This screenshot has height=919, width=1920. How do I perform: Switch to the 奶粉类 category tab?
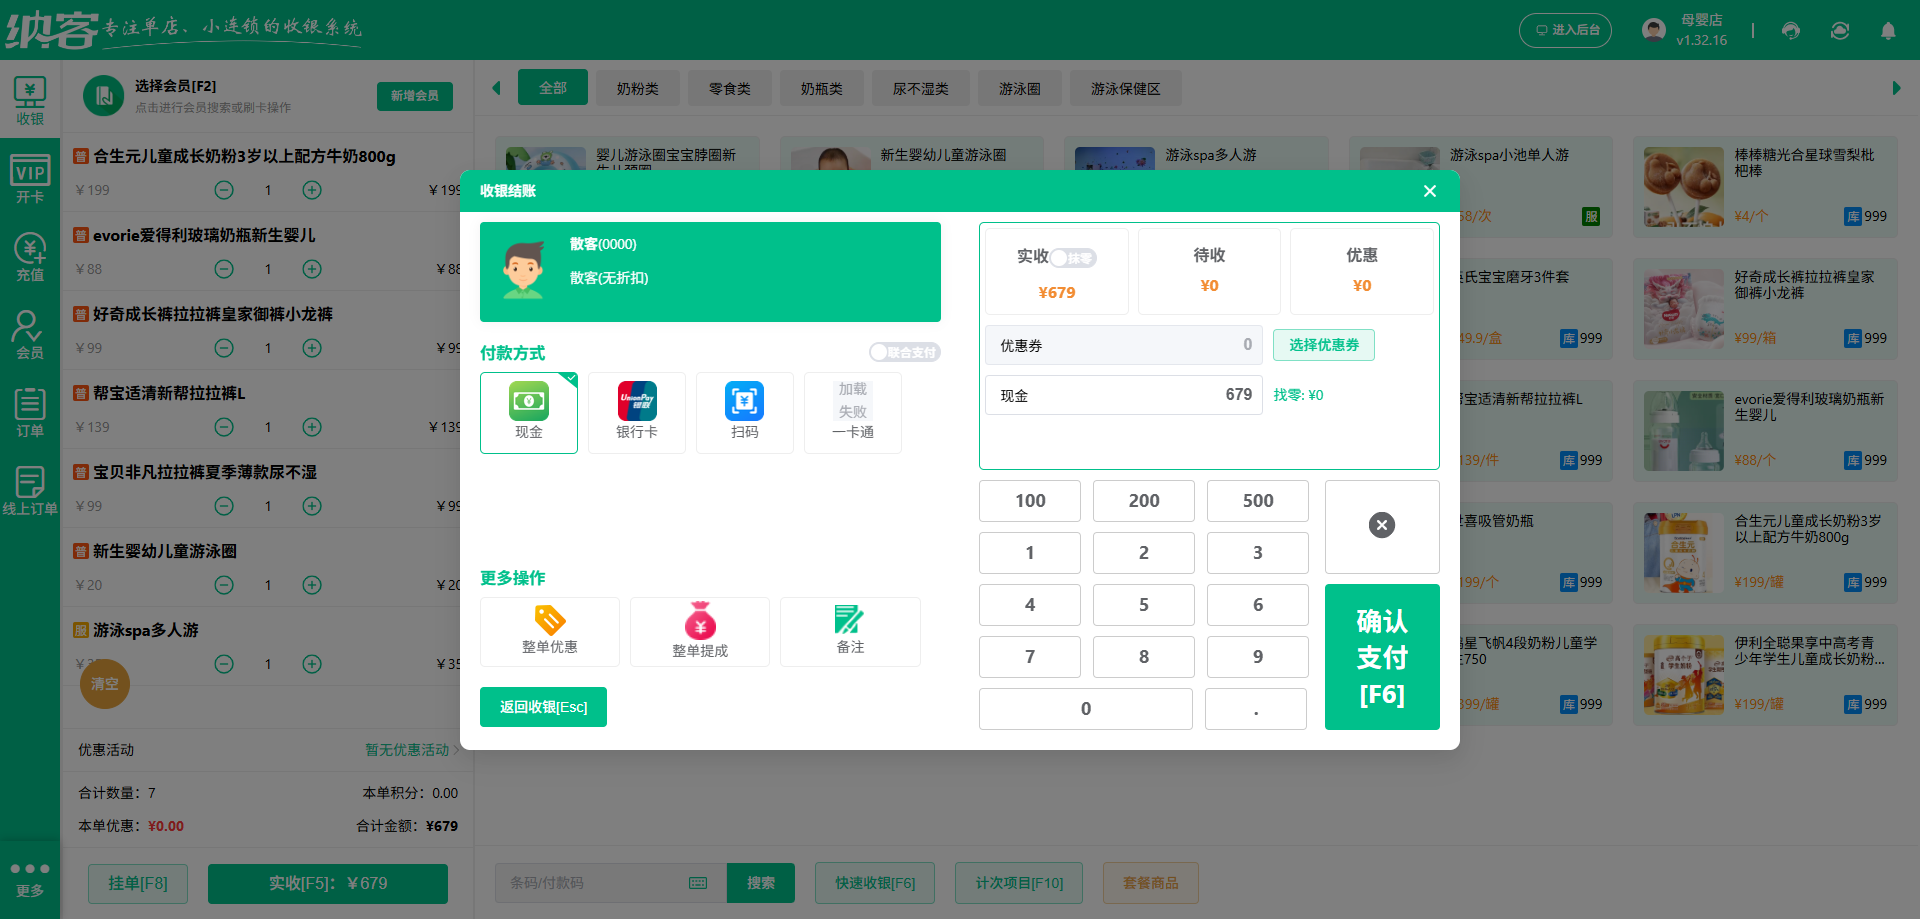637,88
